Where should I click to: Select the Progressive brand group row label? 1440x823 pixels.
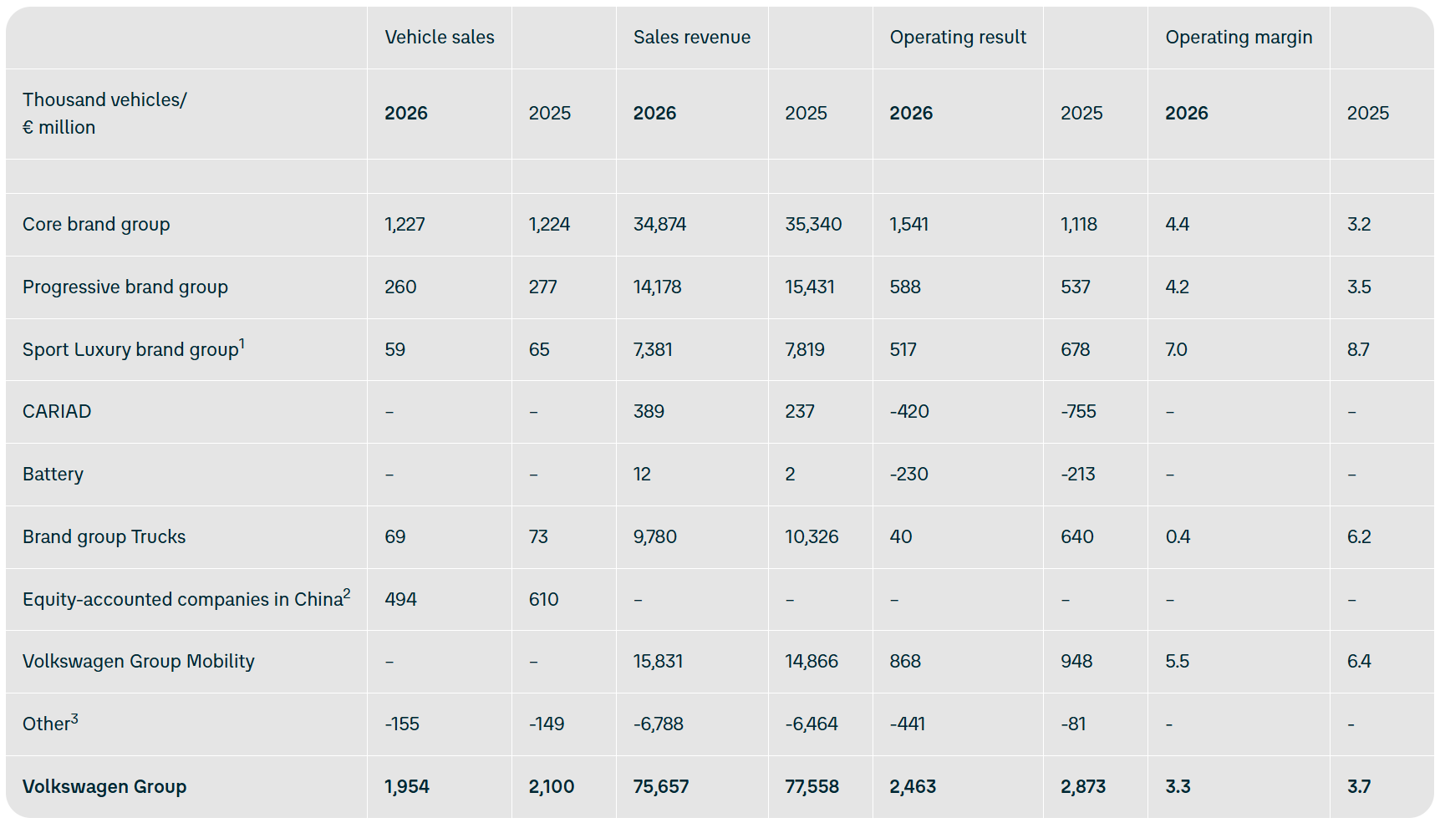coord(125,287)
